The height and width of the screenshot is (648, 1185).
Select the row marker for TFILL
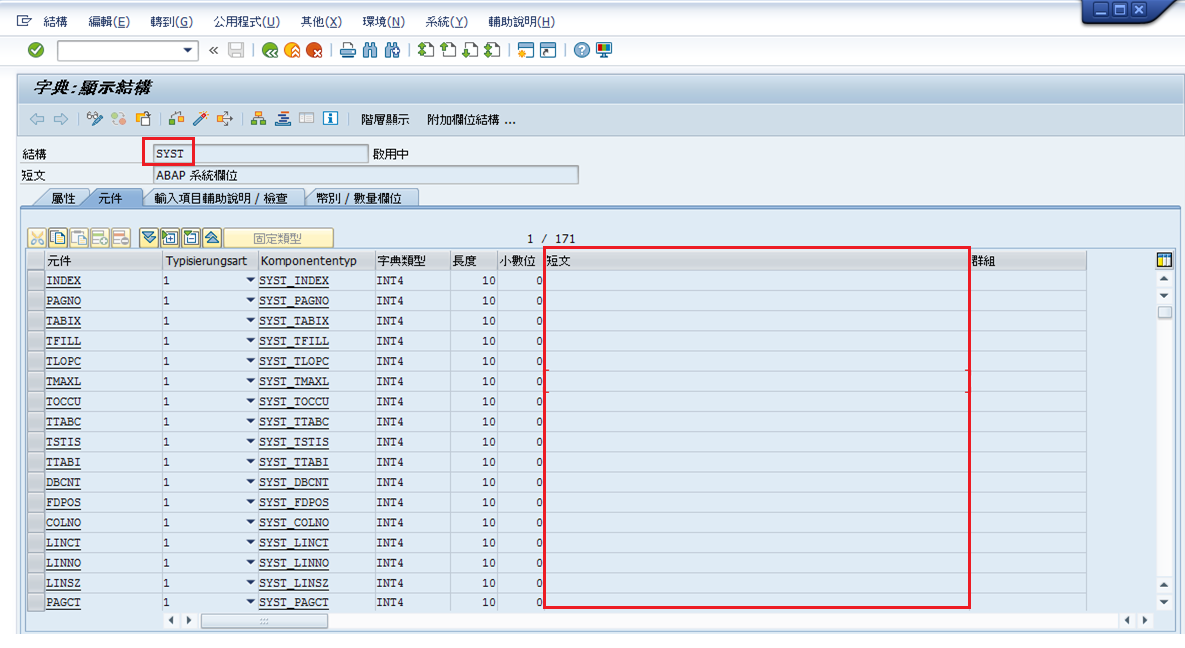(35, 341)
